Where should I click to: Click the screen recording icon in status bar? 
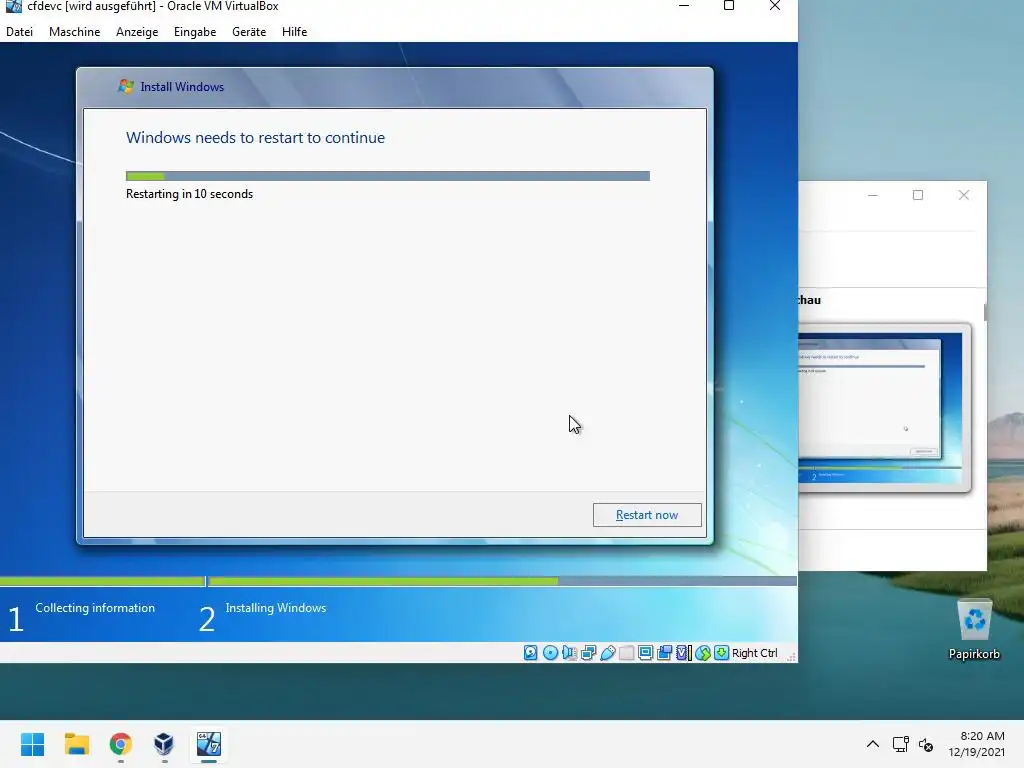(664, 652)
